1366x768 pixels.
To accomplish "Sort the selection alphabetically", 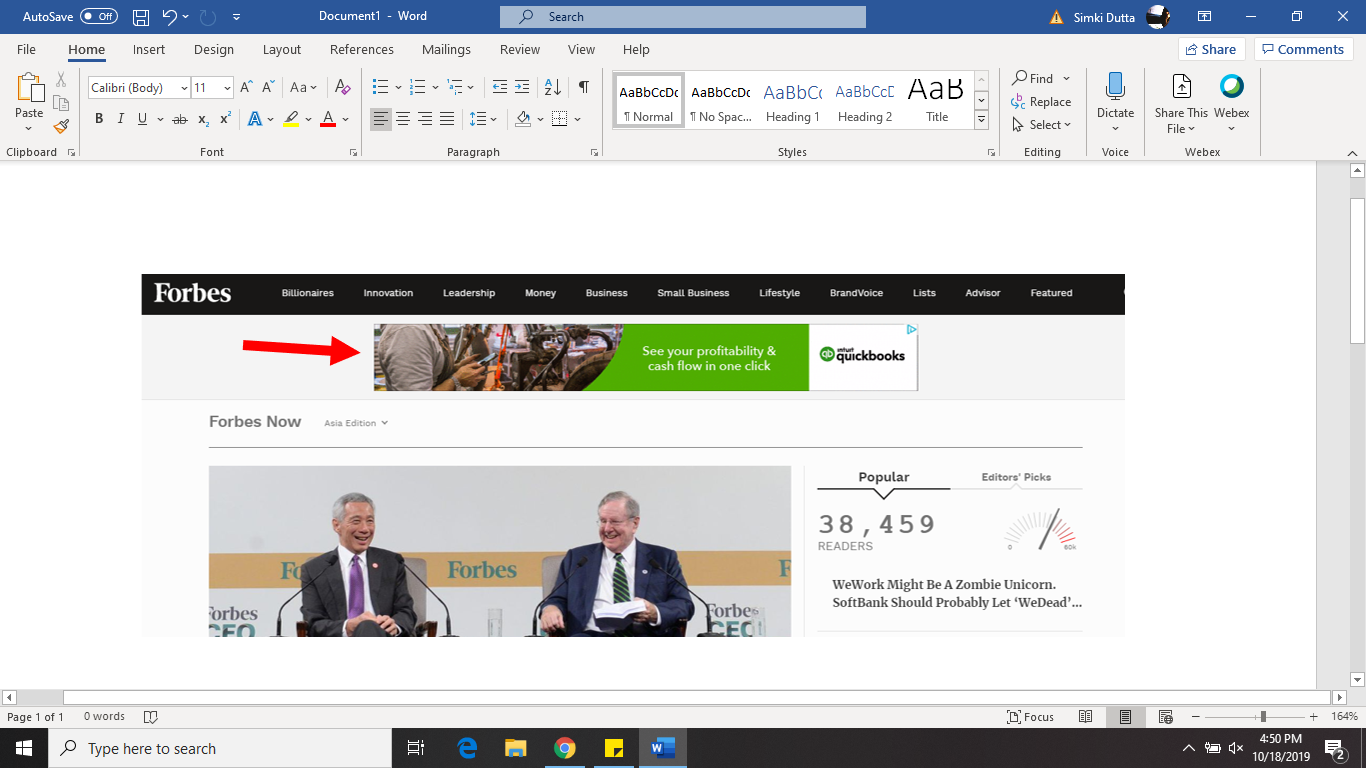I will [x=552, y=88].
